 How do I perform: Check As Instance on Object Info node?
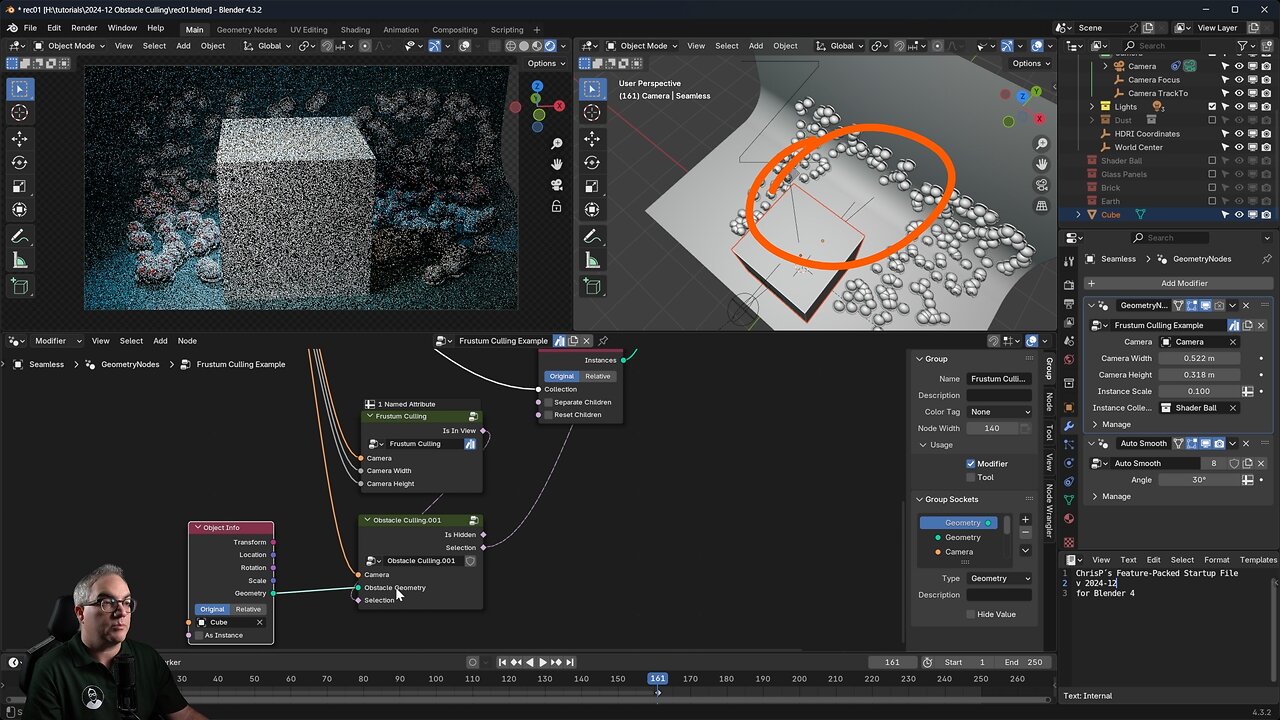tap(199, 635)
